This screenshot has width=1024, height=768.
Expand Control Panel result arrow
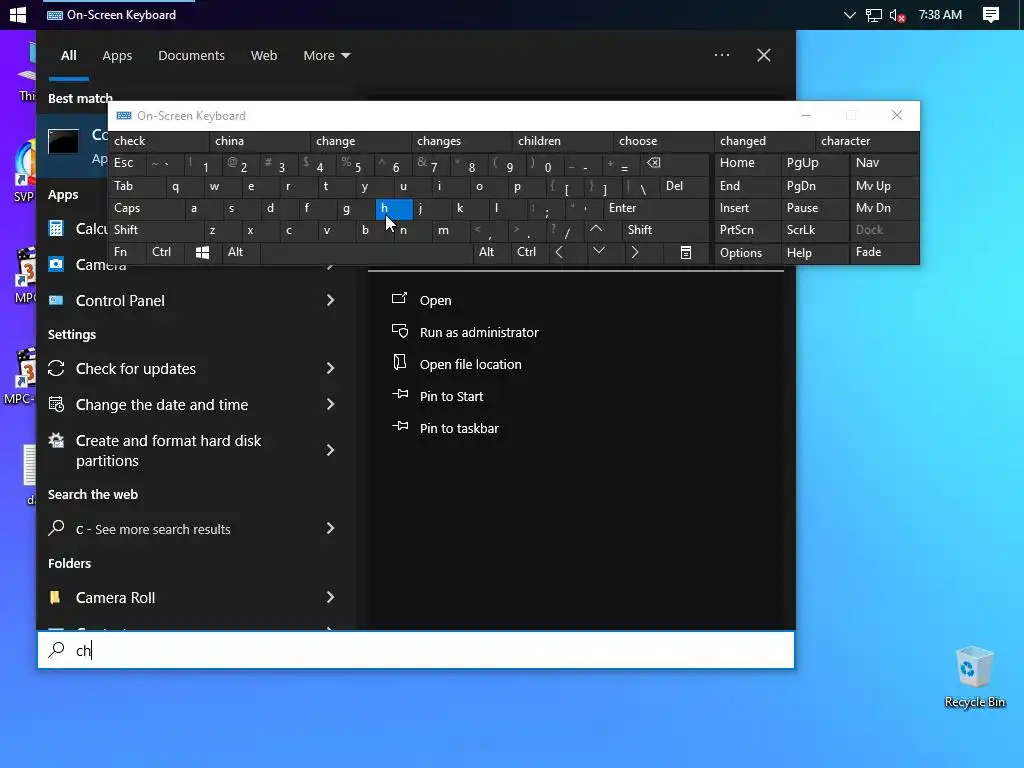point(330,300)
